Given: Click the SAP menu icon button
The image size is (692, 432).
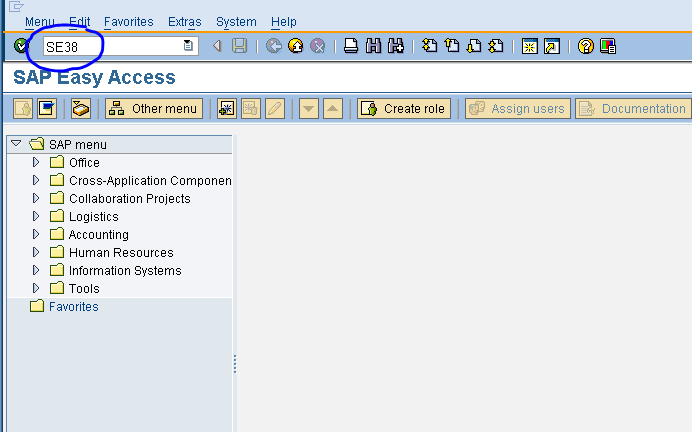Looking at the screenshot, I should [47, 109].
